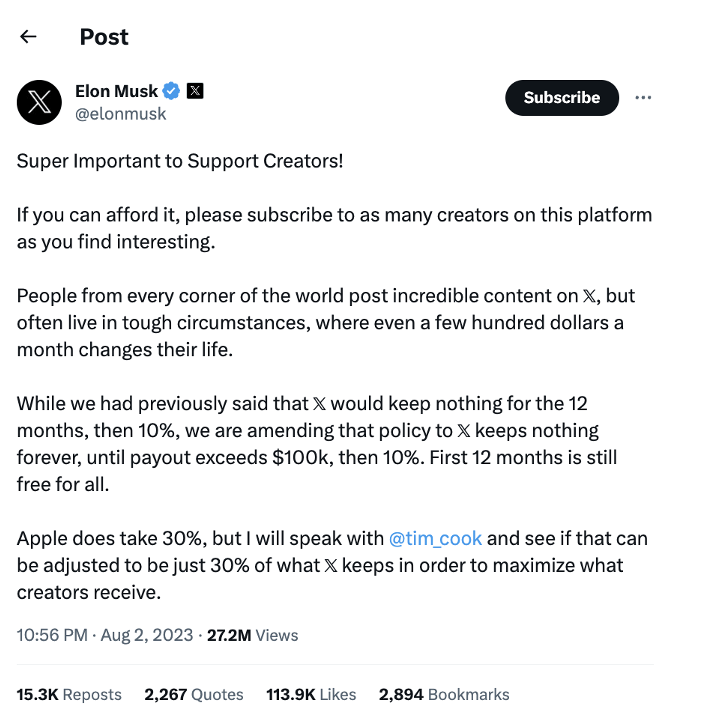722x716 pixels.
Task: Click the @elonmusk handle
Action: click(x=121, y=114)
